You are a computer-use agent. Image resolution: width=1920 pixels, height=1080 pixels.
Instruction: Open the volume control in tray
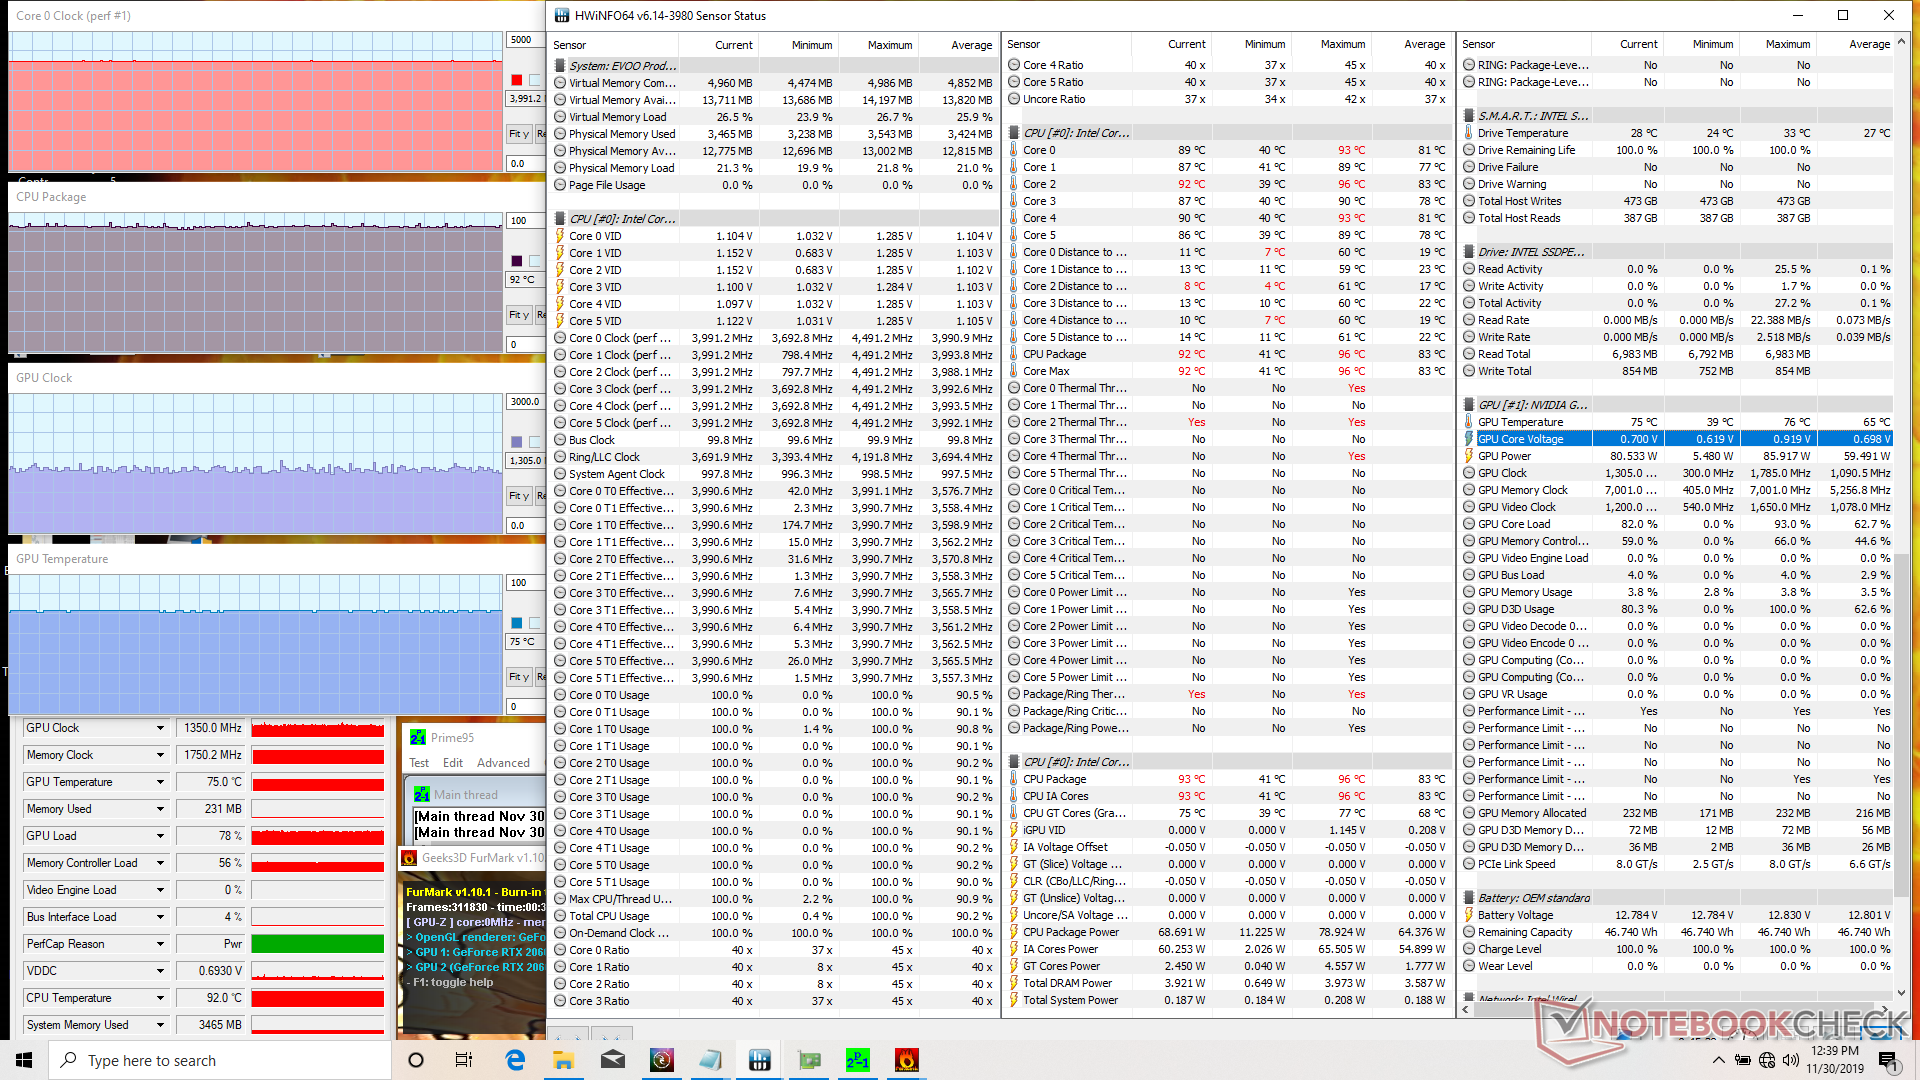coord(1790,1060)
